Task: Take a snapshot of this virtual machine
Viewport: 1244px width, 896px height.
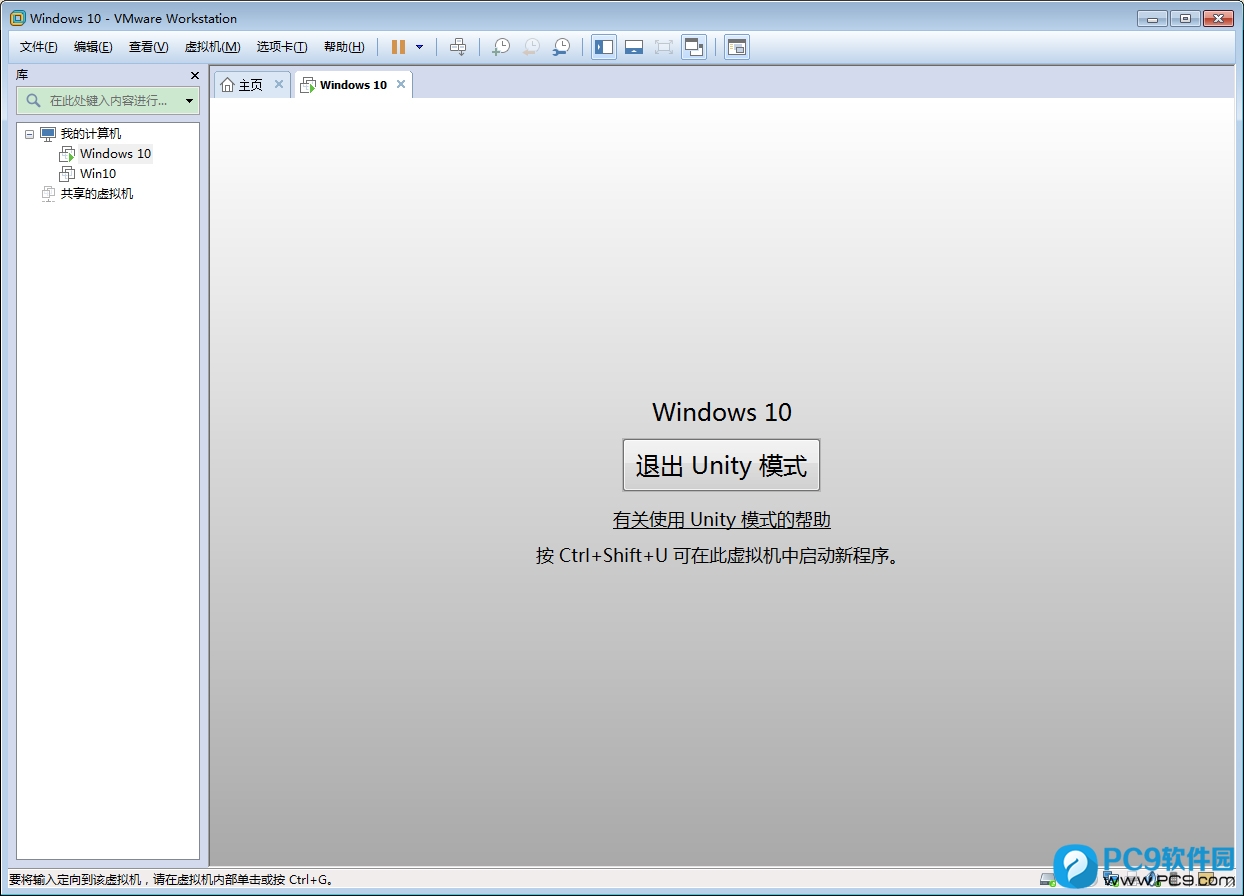Action: tap(501, 47)
